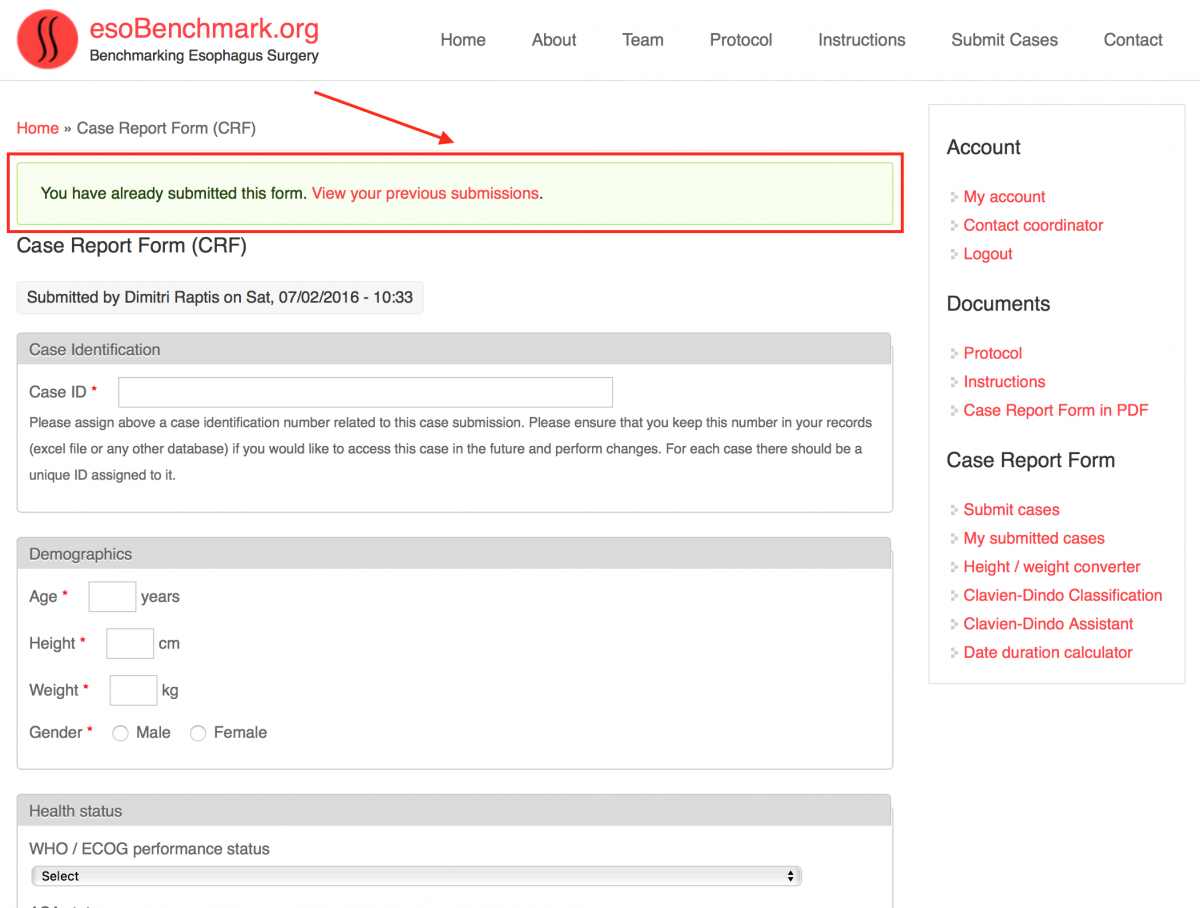Click View your previous submissions link

pos(425,193)
